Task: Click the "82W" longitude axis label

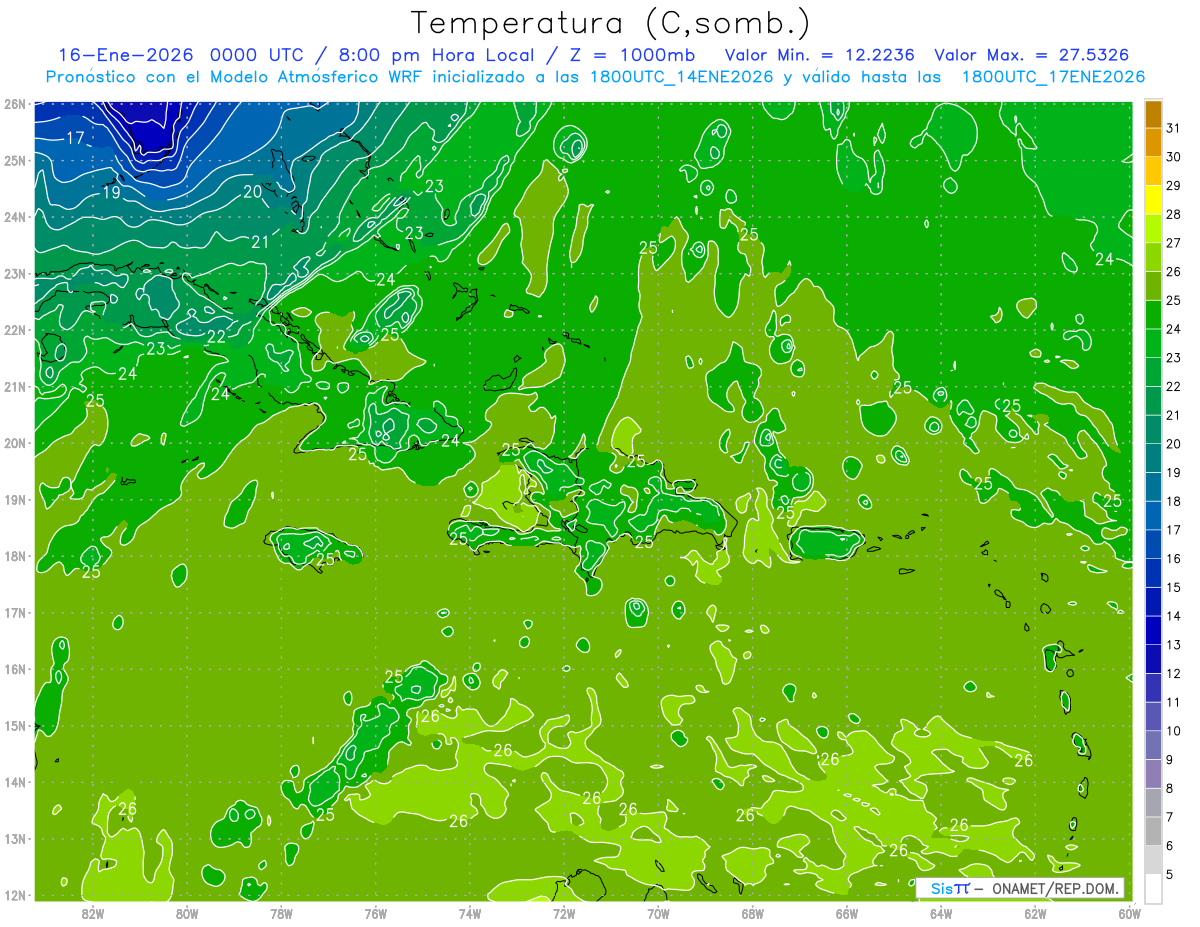Action: (x=93, y=912)
